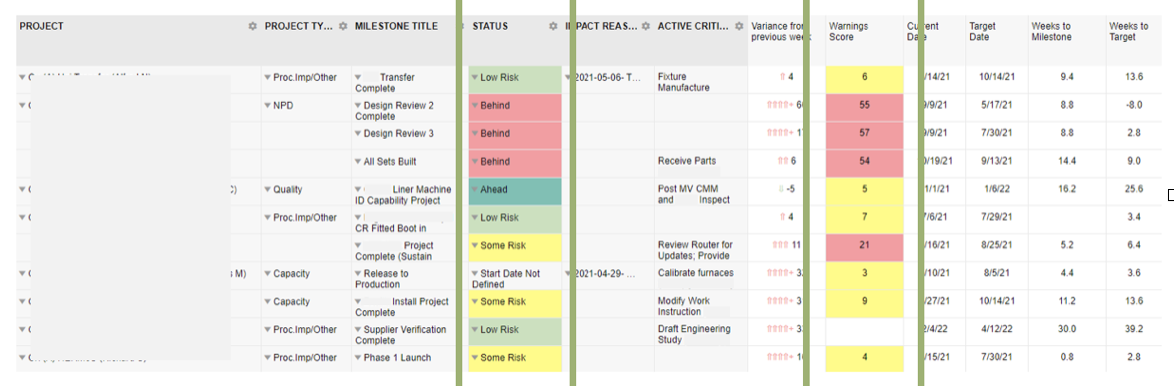
Task: Select the target date 9/13/21 cell
Action: coord(996,163)
